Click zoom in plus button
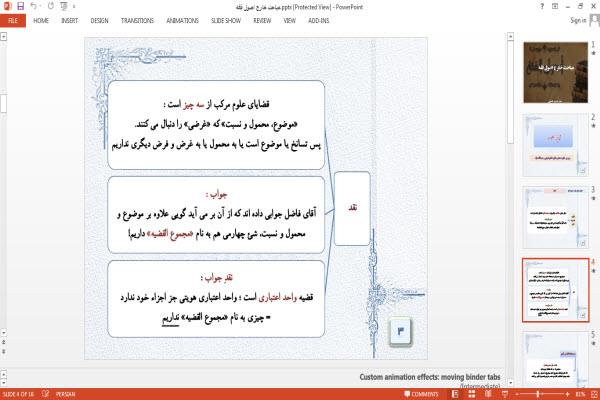This screenshot has width=600, height=400. point(567,394)
